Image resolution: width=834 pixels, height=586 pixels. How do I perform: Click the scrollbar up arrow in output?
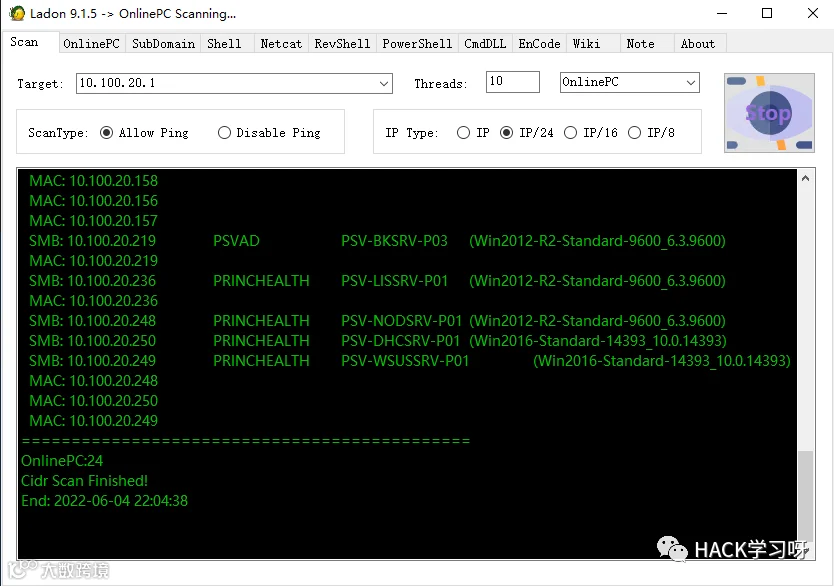[x=805, y=178]
